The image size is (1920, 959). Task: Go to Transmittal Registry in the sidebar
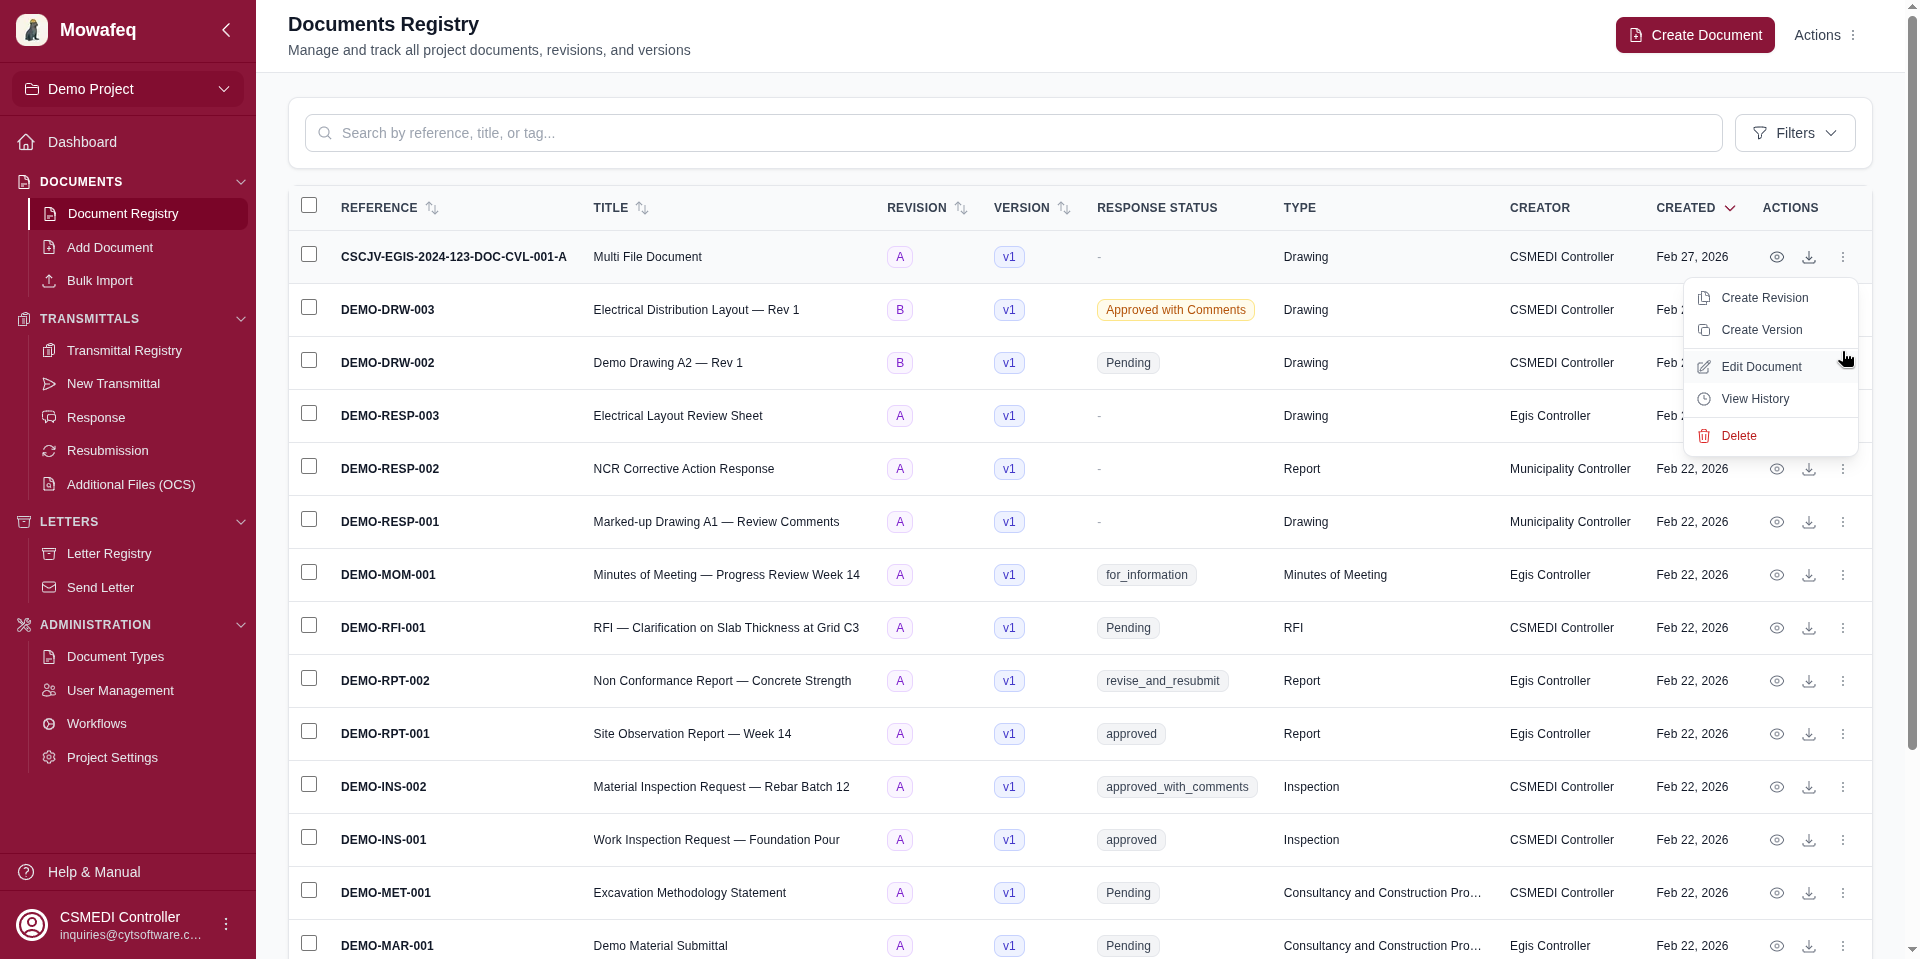(x=124, y=351)
